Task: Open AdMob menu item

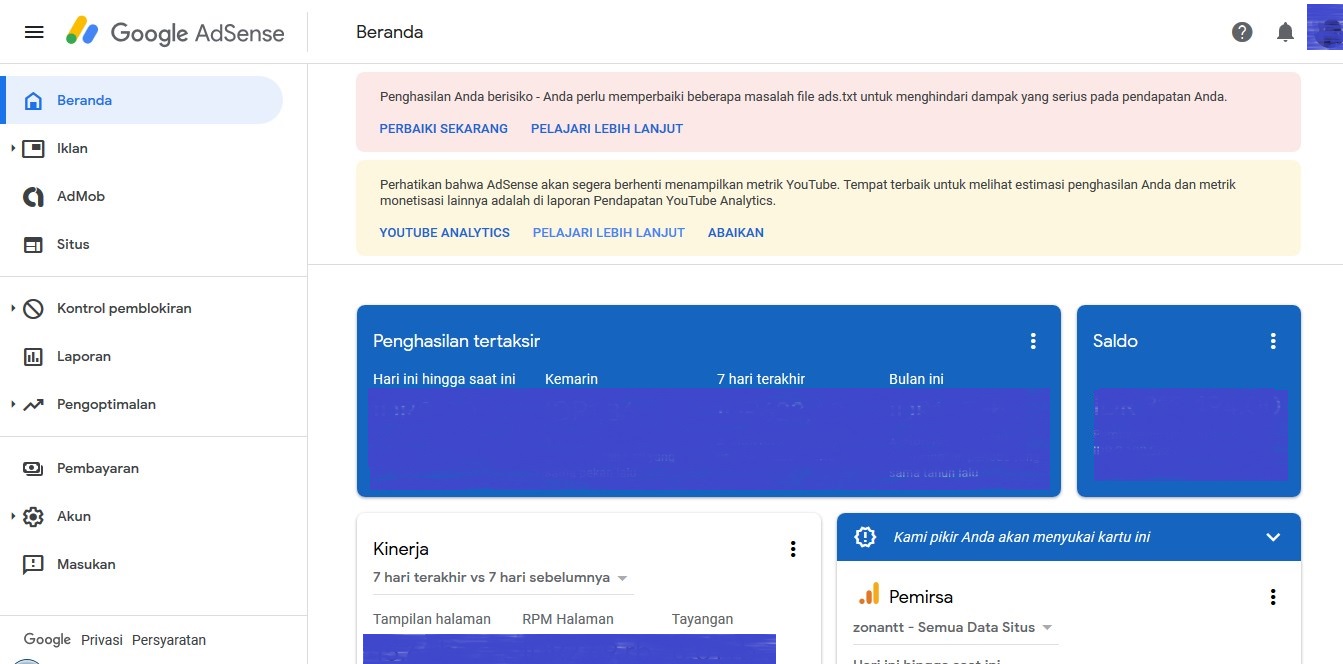Action: pyautogui.click(x=142, y=197)
